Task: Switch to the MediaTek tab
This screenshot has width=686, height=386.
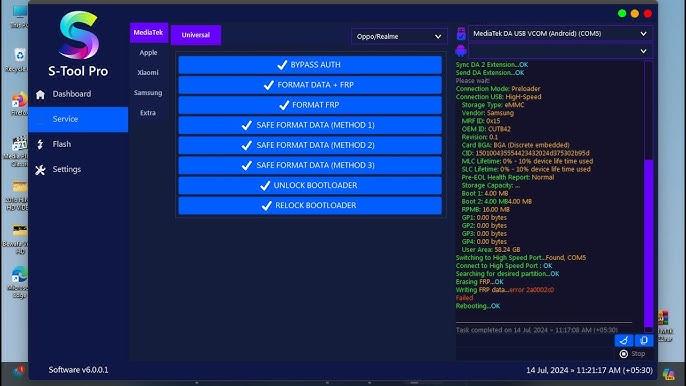Action: point(148,32)
